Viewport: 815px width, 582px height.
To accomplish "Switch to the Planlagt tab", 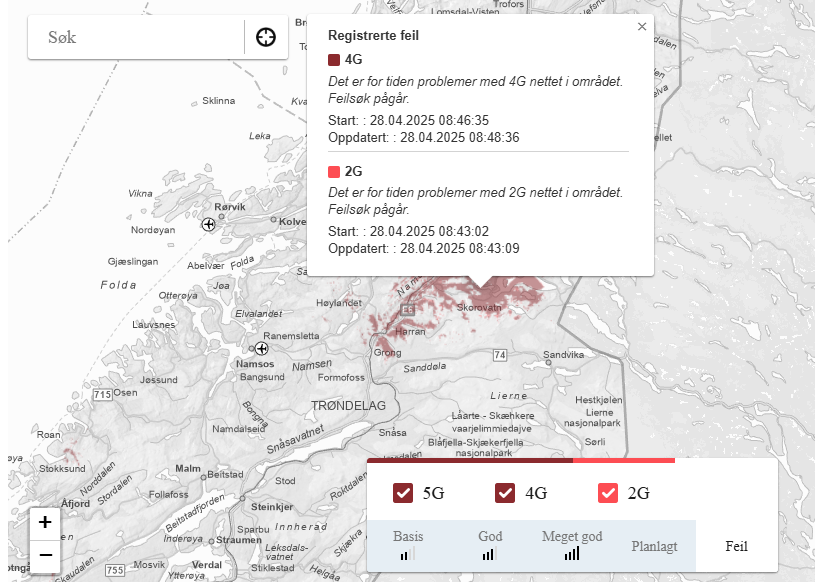I will (654, 546).
